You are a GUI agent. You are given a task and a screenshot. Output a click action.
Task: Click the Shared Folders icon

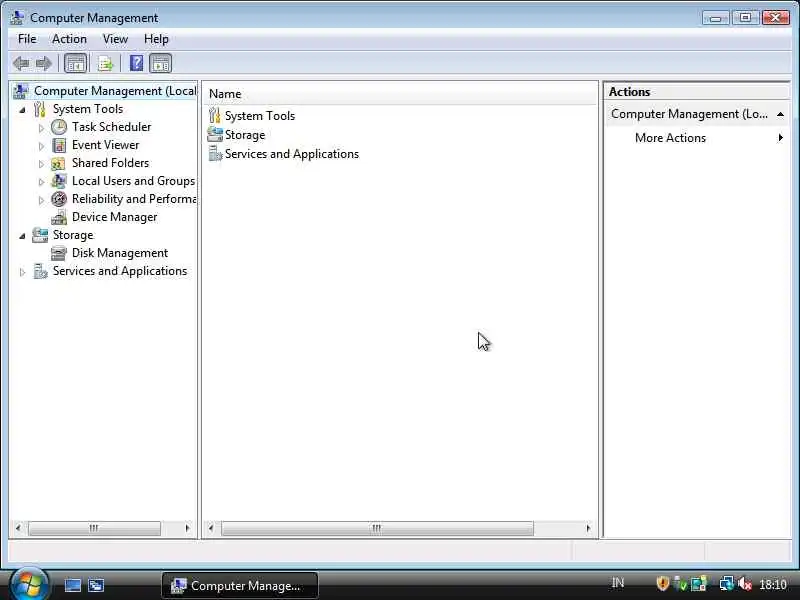59,163
